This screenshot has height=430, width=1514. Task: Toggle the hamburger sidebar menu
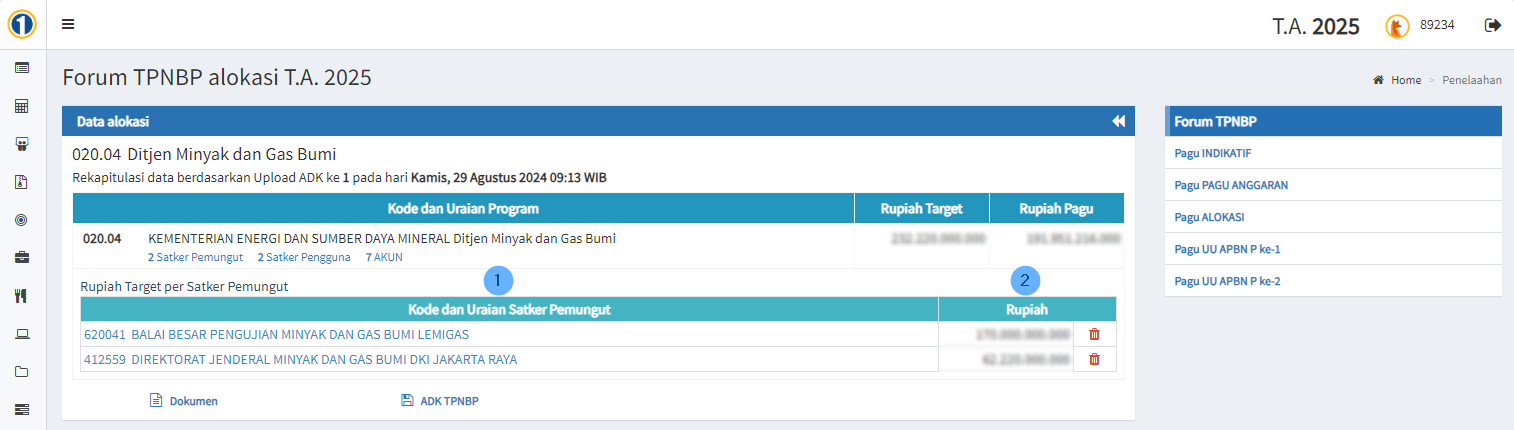(68, 25)
